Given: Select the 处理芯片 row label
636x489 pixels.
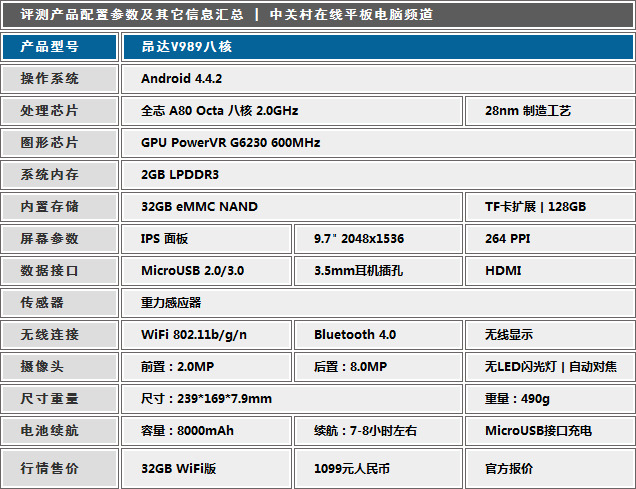Looking at the screenshot, I should tap(60, 111).
